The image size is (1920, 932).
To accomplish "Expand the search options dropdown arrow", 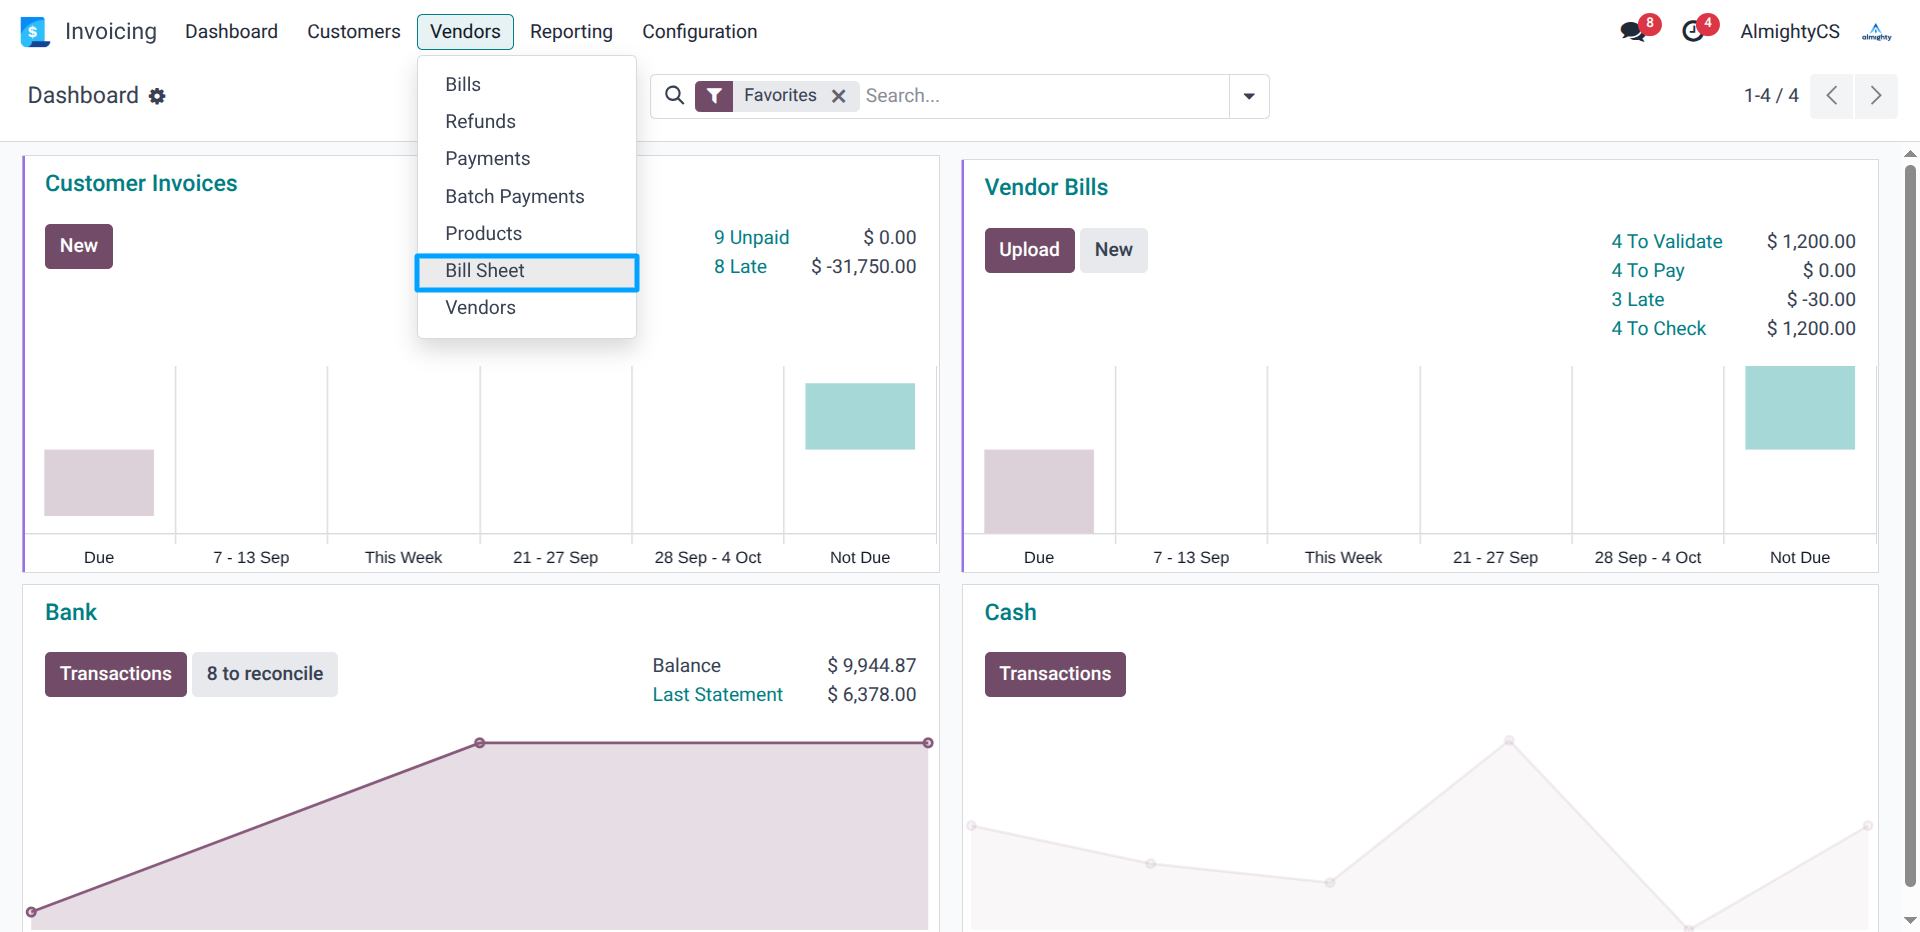I will click(1249, 96).
